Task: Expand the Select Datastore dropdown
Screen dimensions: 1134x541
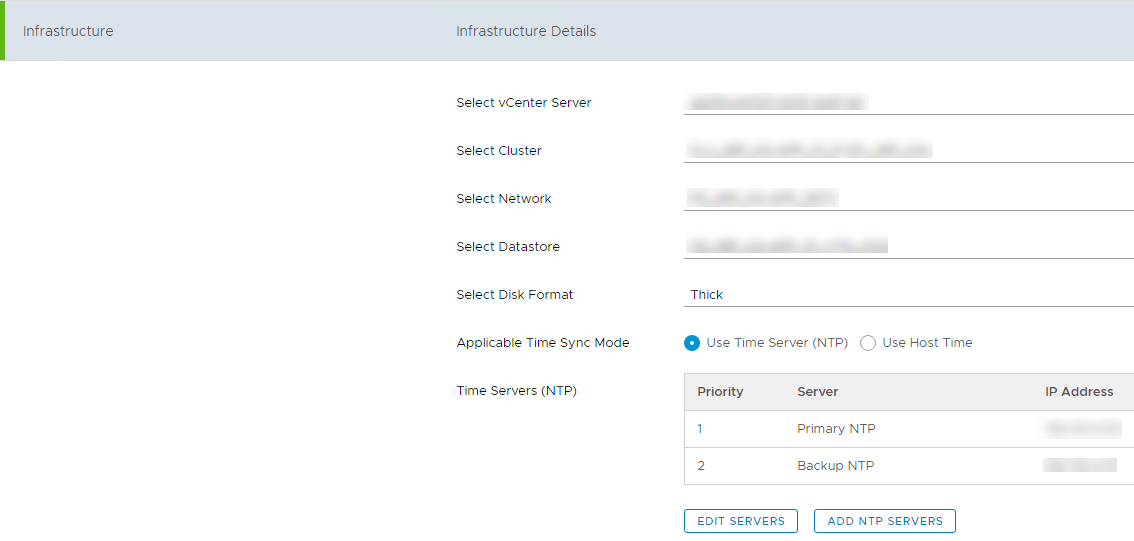Action: pos(908,246)
